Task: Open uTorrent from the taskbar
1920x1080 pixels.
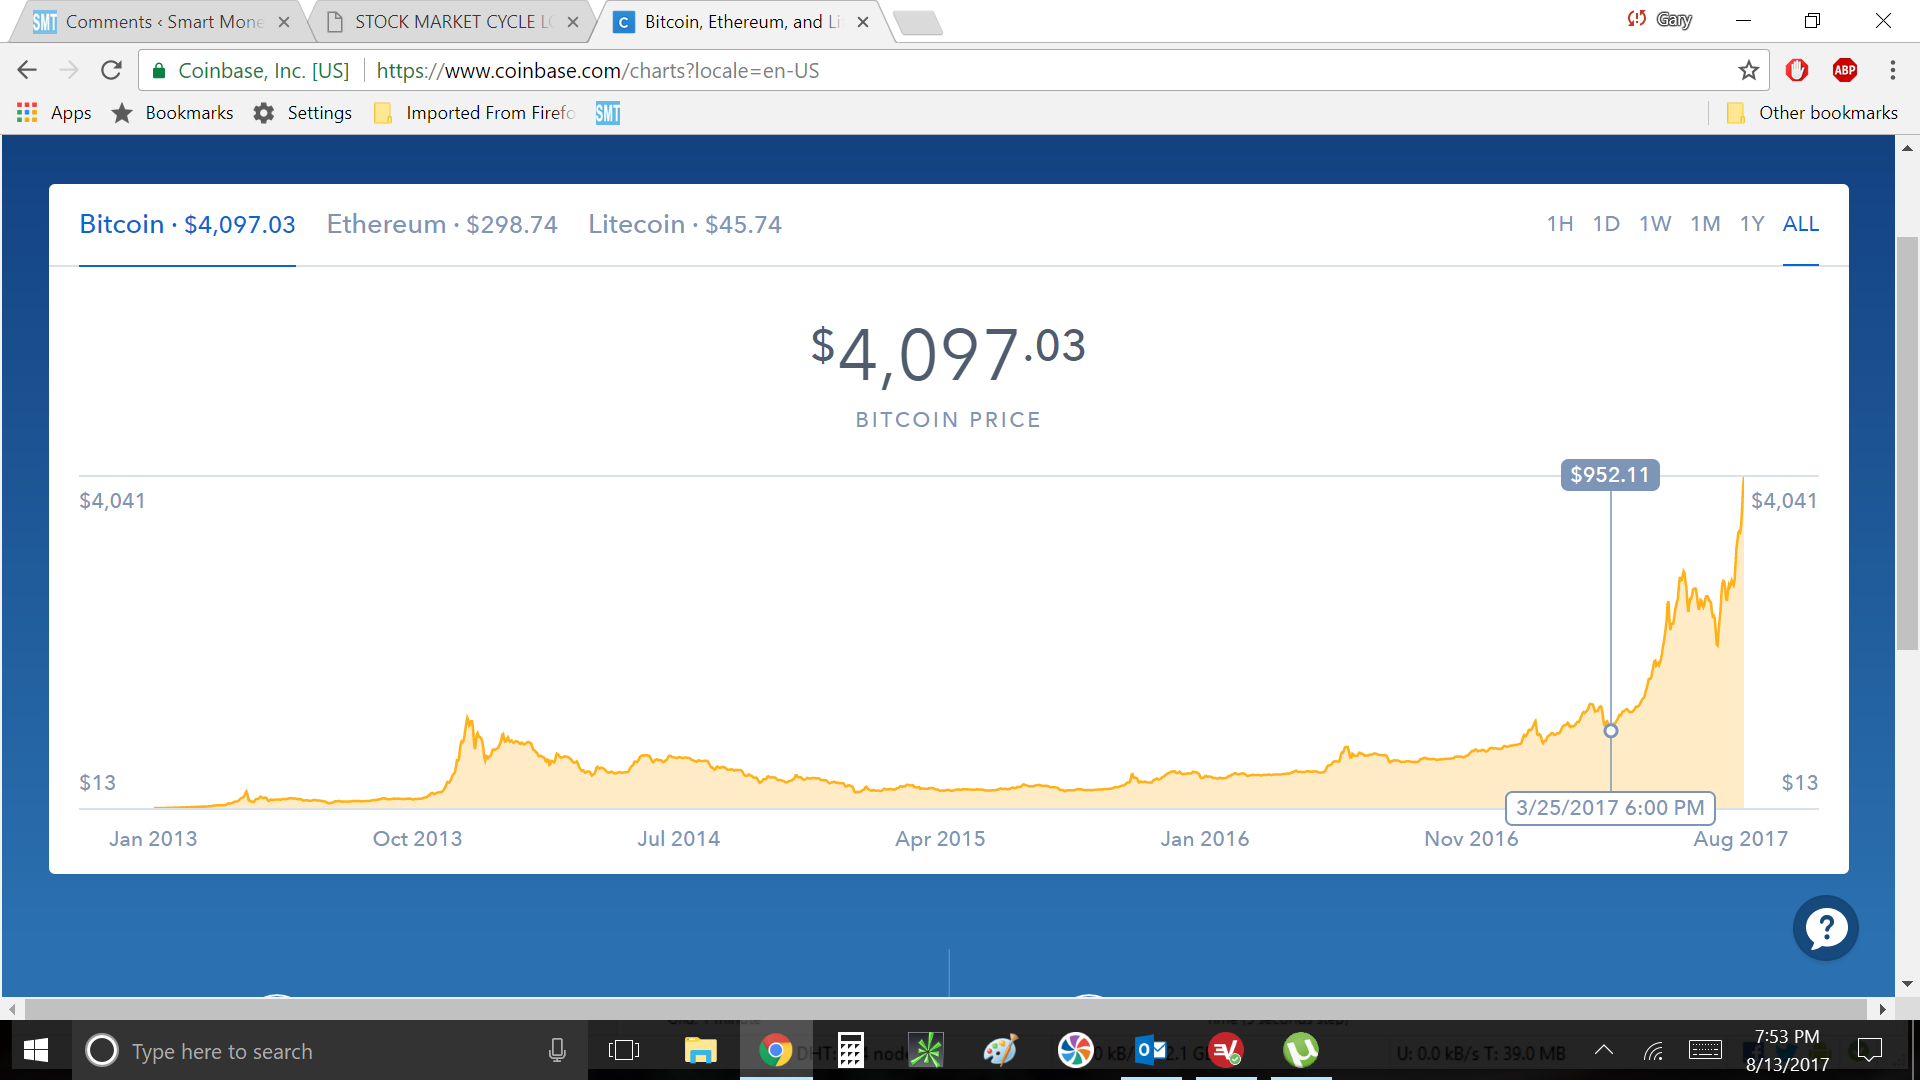Action: 1301,1050
